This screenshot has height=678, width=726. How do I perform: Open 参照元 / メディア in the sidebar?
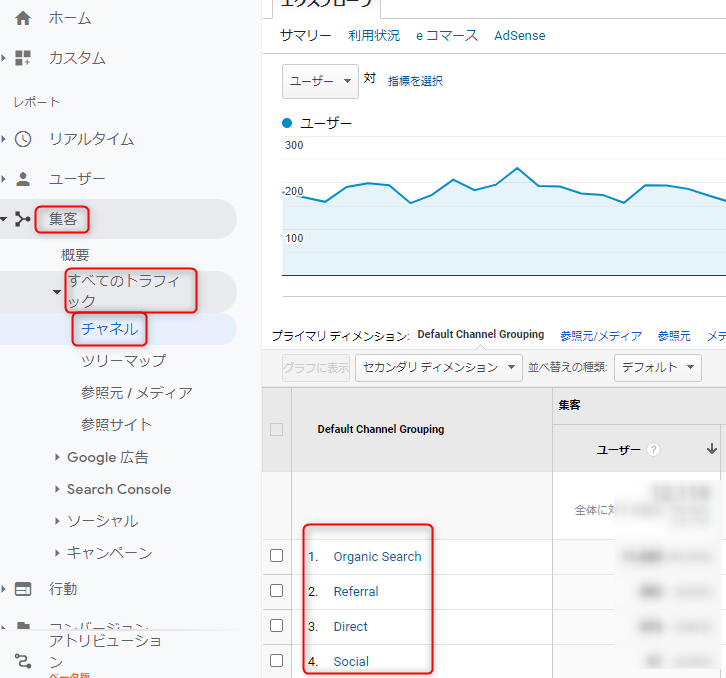pos(137,393)
